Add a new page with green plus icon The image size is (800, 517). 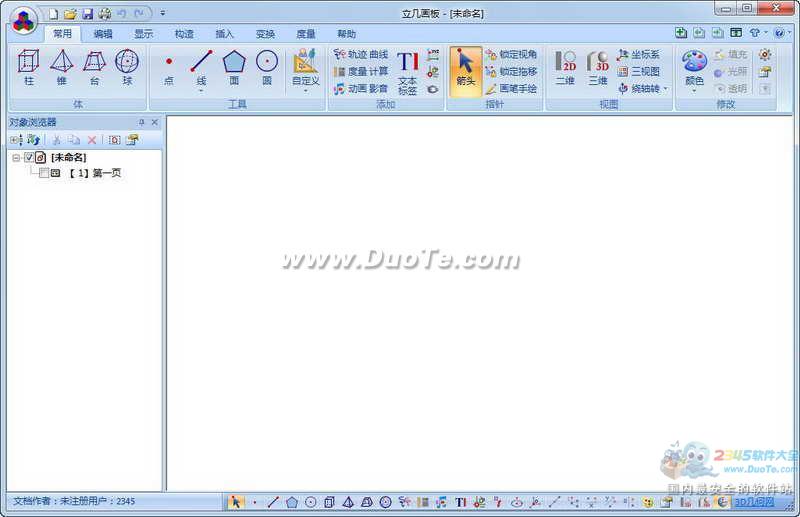[681, 33]
